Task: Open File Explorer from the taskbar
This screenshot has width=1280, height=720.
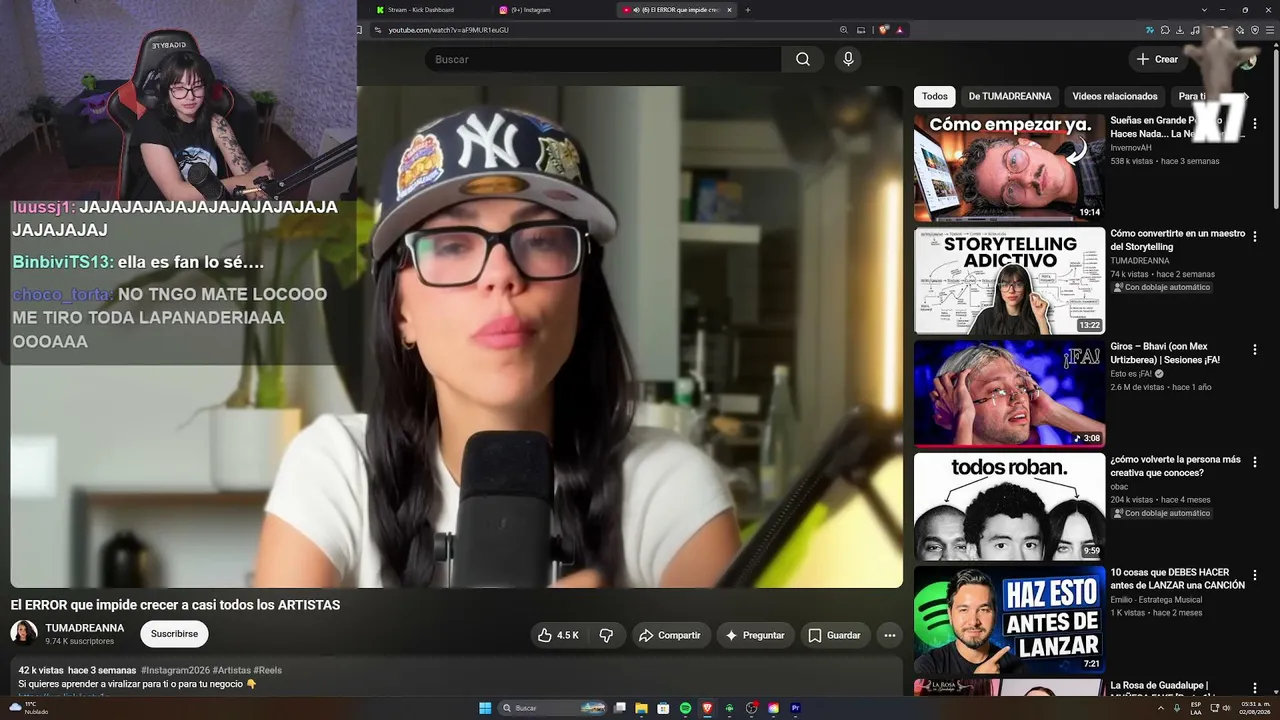Action: click(x=641, y=708)
